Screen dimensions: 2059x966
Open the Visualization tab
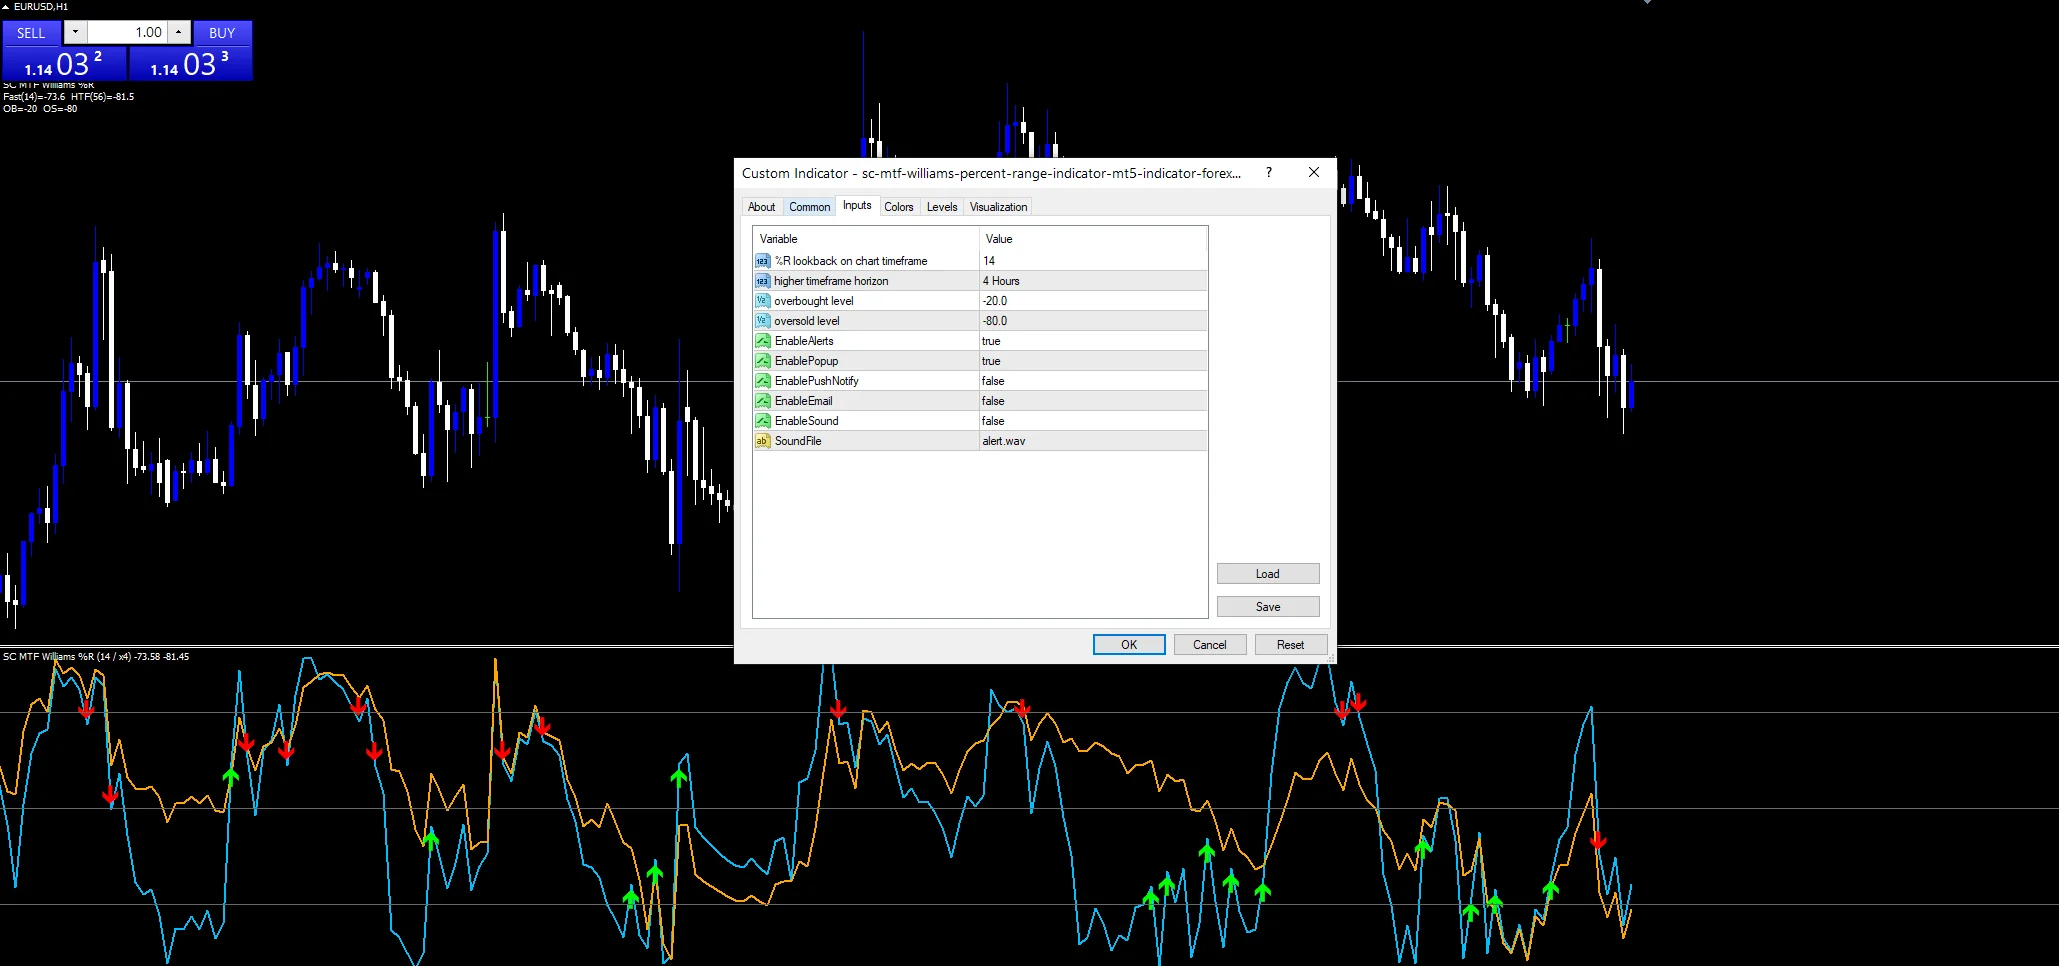click(998, 207)
